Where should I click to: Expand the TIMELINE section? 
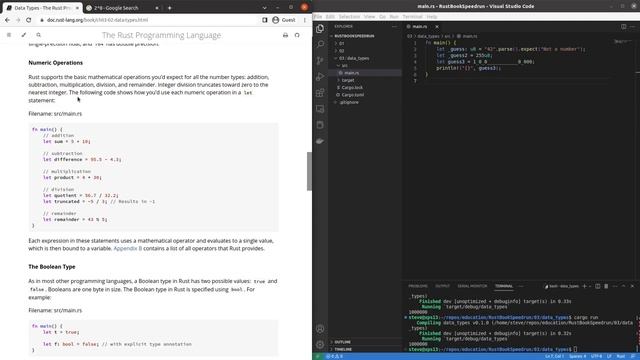343,349
